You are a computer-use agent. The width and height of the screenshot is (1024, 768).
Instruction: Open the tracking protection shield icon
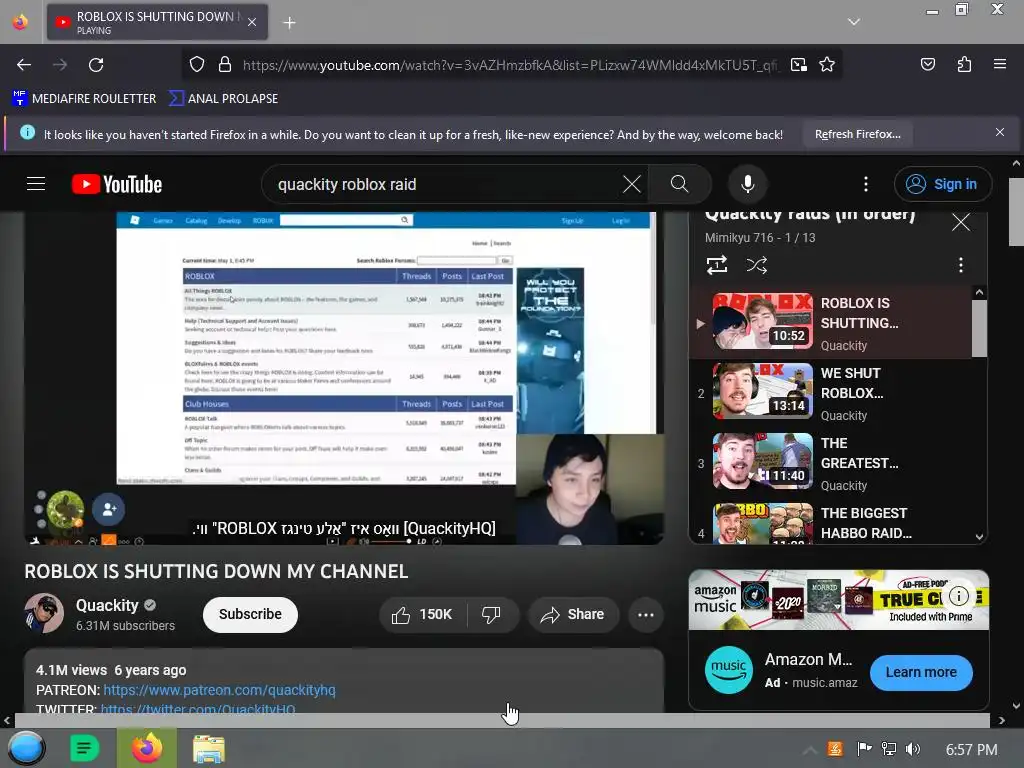[x=197, y=65]
